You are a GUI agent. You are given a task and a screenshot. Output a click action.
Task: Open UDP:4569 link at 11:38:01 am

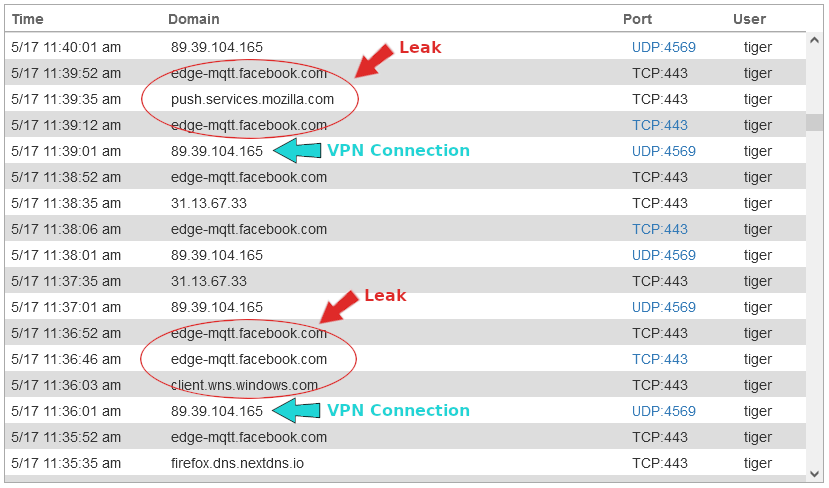[x=663, y=255]
